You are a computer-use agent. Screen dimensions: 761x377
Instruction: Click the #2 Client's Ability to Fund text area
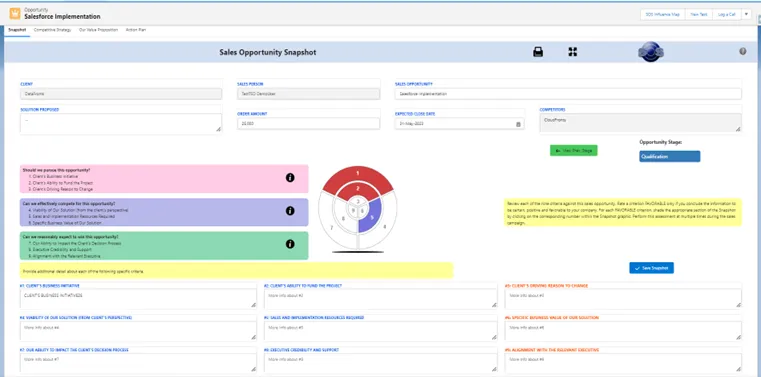pyautogui.click(x=380, y=298)
